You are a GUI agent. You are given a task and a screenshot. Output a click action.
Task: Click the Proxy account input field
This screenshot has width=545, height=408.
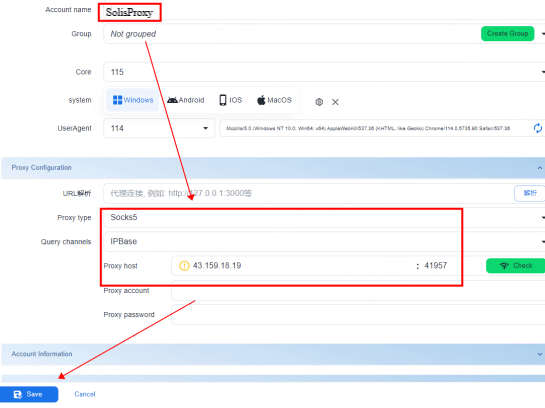358,291
